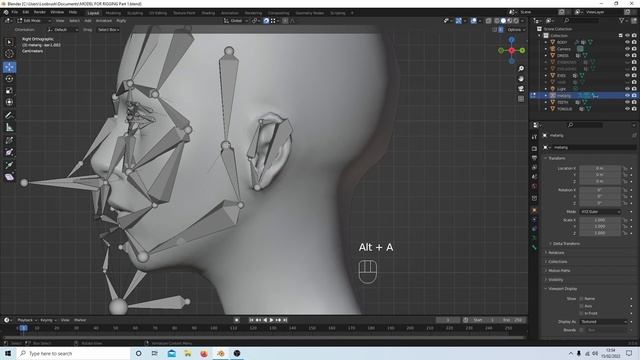
Task: Hide metarig via its eye icon
Action: click(x=627, y=96)
